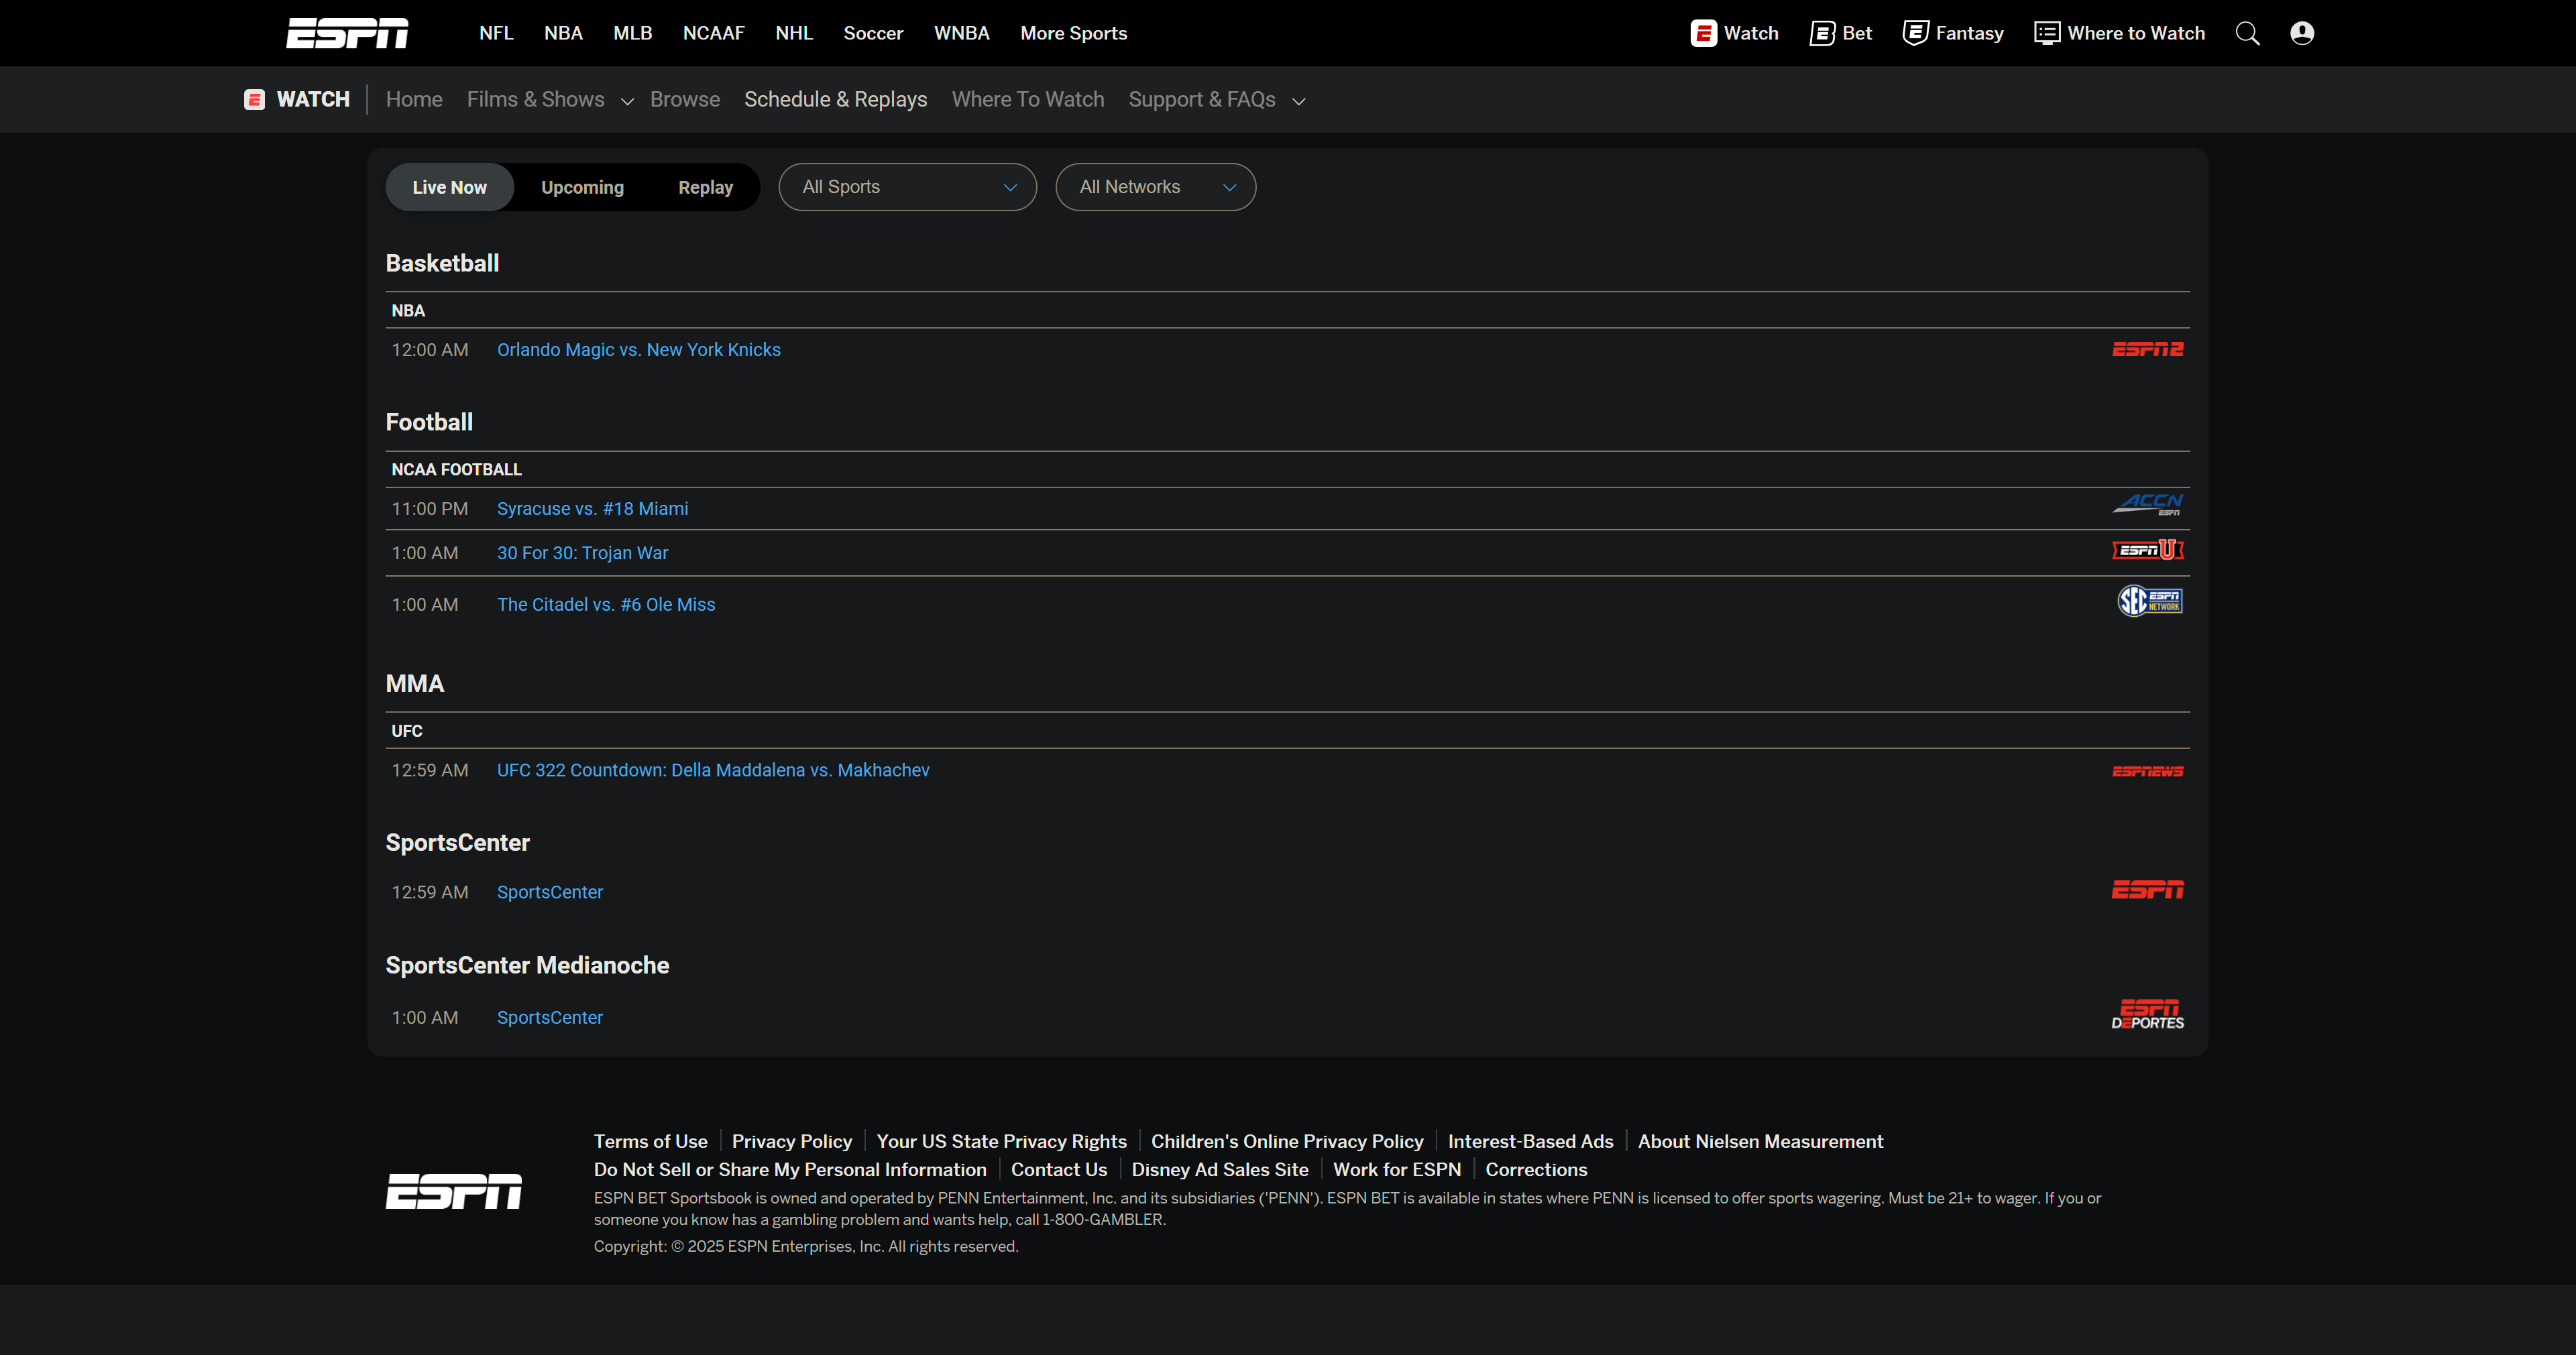Click the ESPNEWS network logo
This screenshot has height=1355, width=2576.
coord(2147,771)
